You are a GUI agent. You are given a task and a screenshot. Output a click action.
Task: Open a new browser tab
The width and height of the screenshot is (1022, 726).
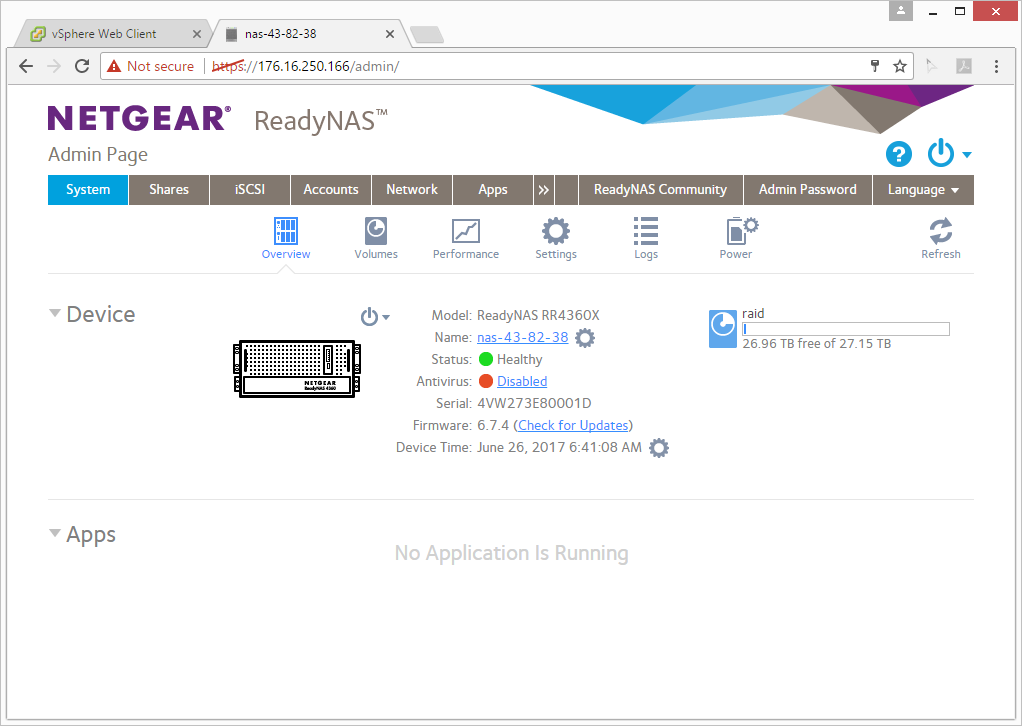point(428,35)
